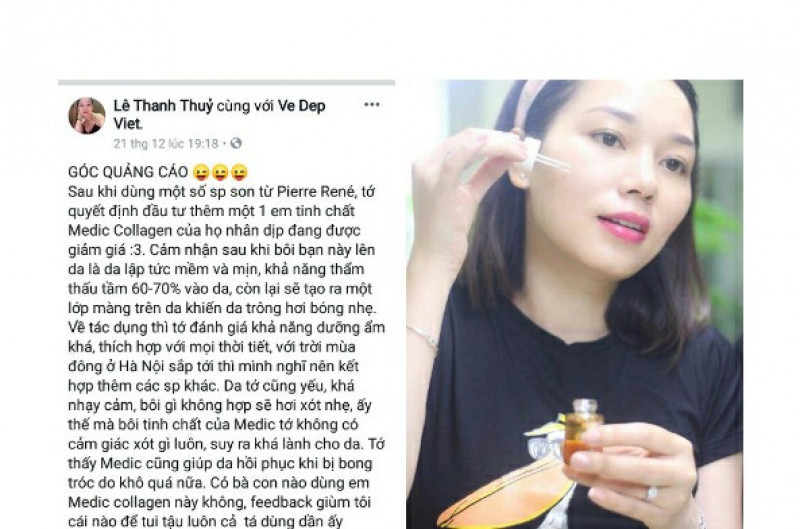Open the woman's serum photo

click(x=574, y=304)
